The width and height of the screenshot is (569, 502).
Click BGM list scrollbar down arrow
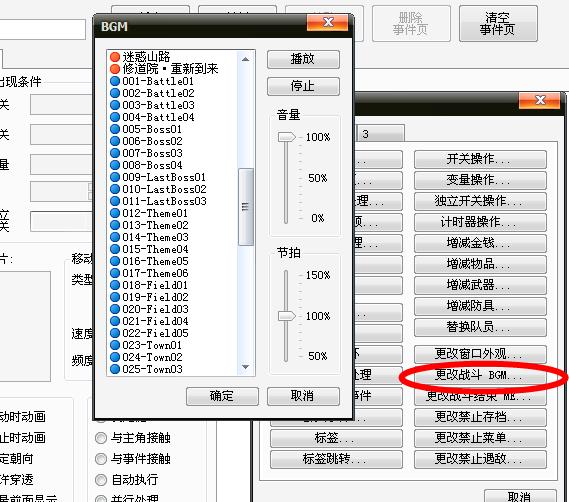pyautogui.click(x=245, y=367)
